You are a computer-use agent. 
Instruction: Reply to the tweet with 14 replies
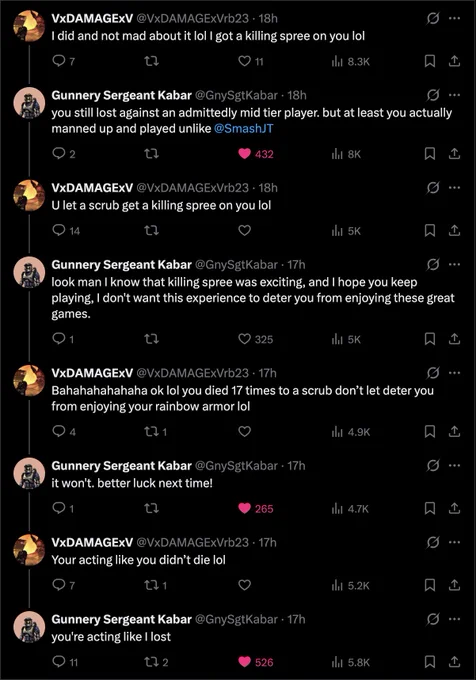point(66,230)
